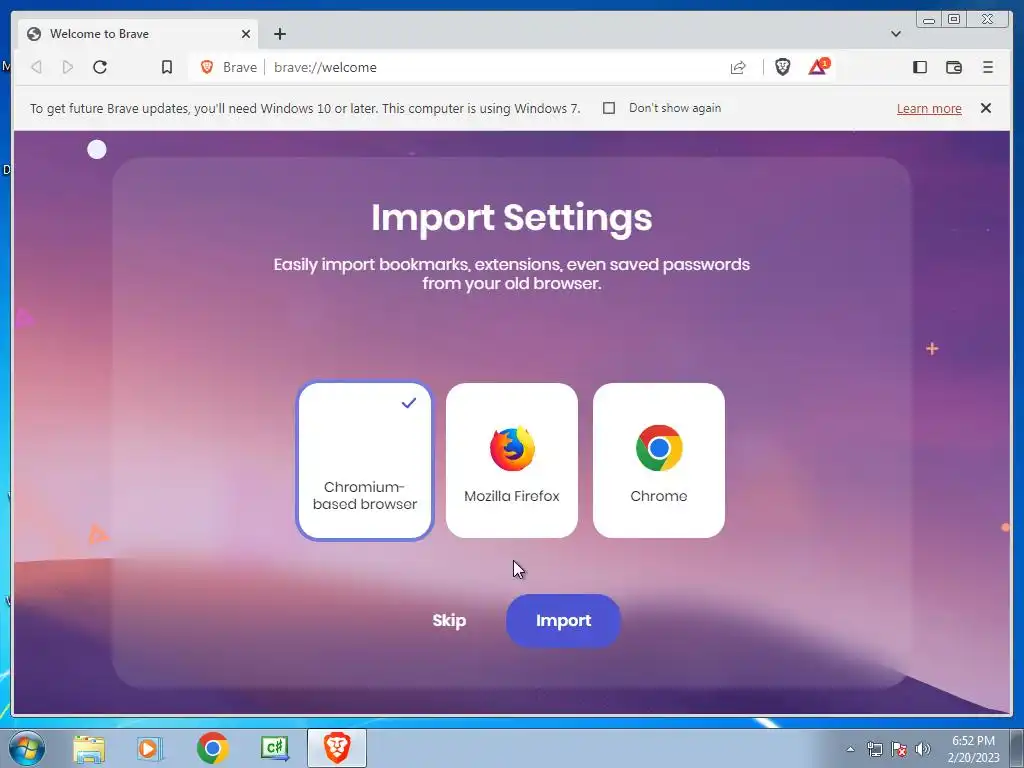Click the back navigation arrow
Screen dimensions: 1024x768
point(37,67)
